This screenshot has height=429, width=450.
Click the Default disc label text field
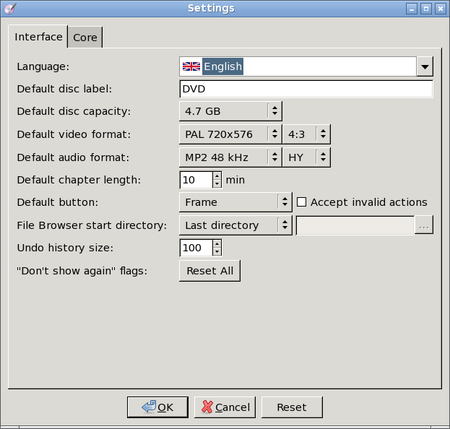click(x=306, y=89)
